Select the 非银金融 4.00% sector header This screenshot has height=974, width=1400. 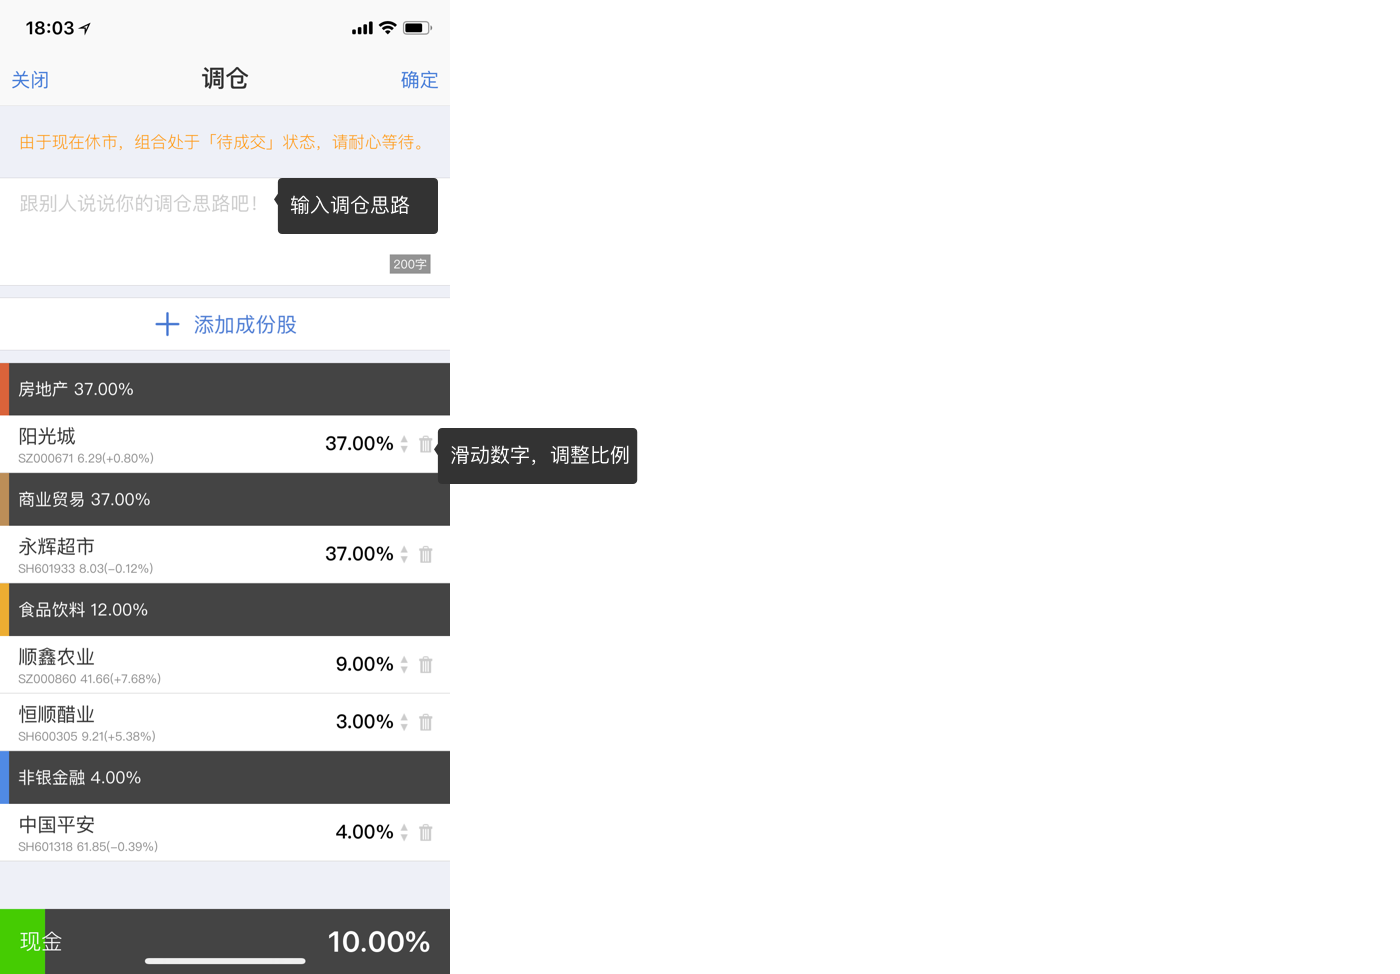[x=225, y=777]
